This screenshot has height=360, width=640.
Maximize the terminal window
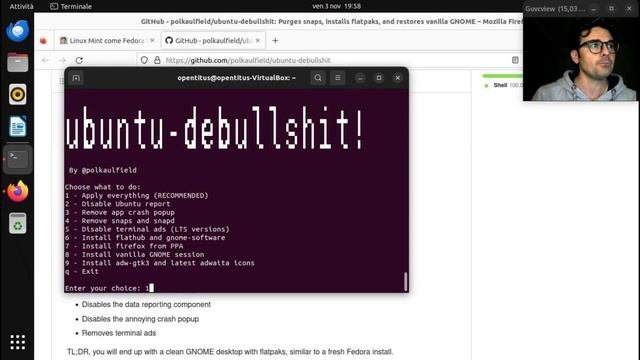(379, 78)
